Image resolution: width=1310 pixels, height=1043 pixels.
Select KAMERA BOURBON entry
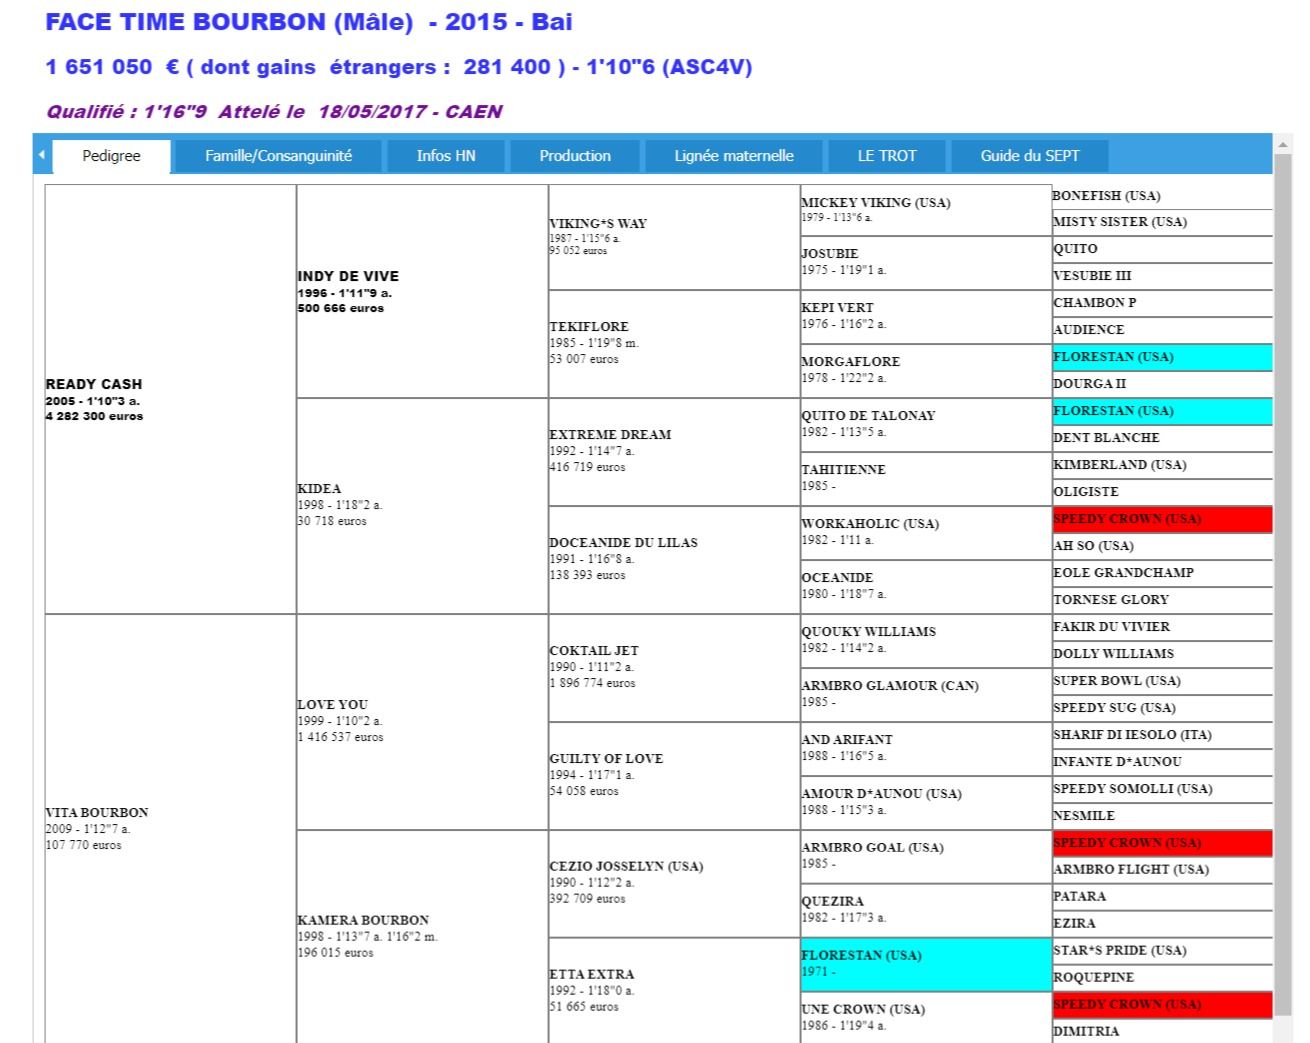click(363, 920)
